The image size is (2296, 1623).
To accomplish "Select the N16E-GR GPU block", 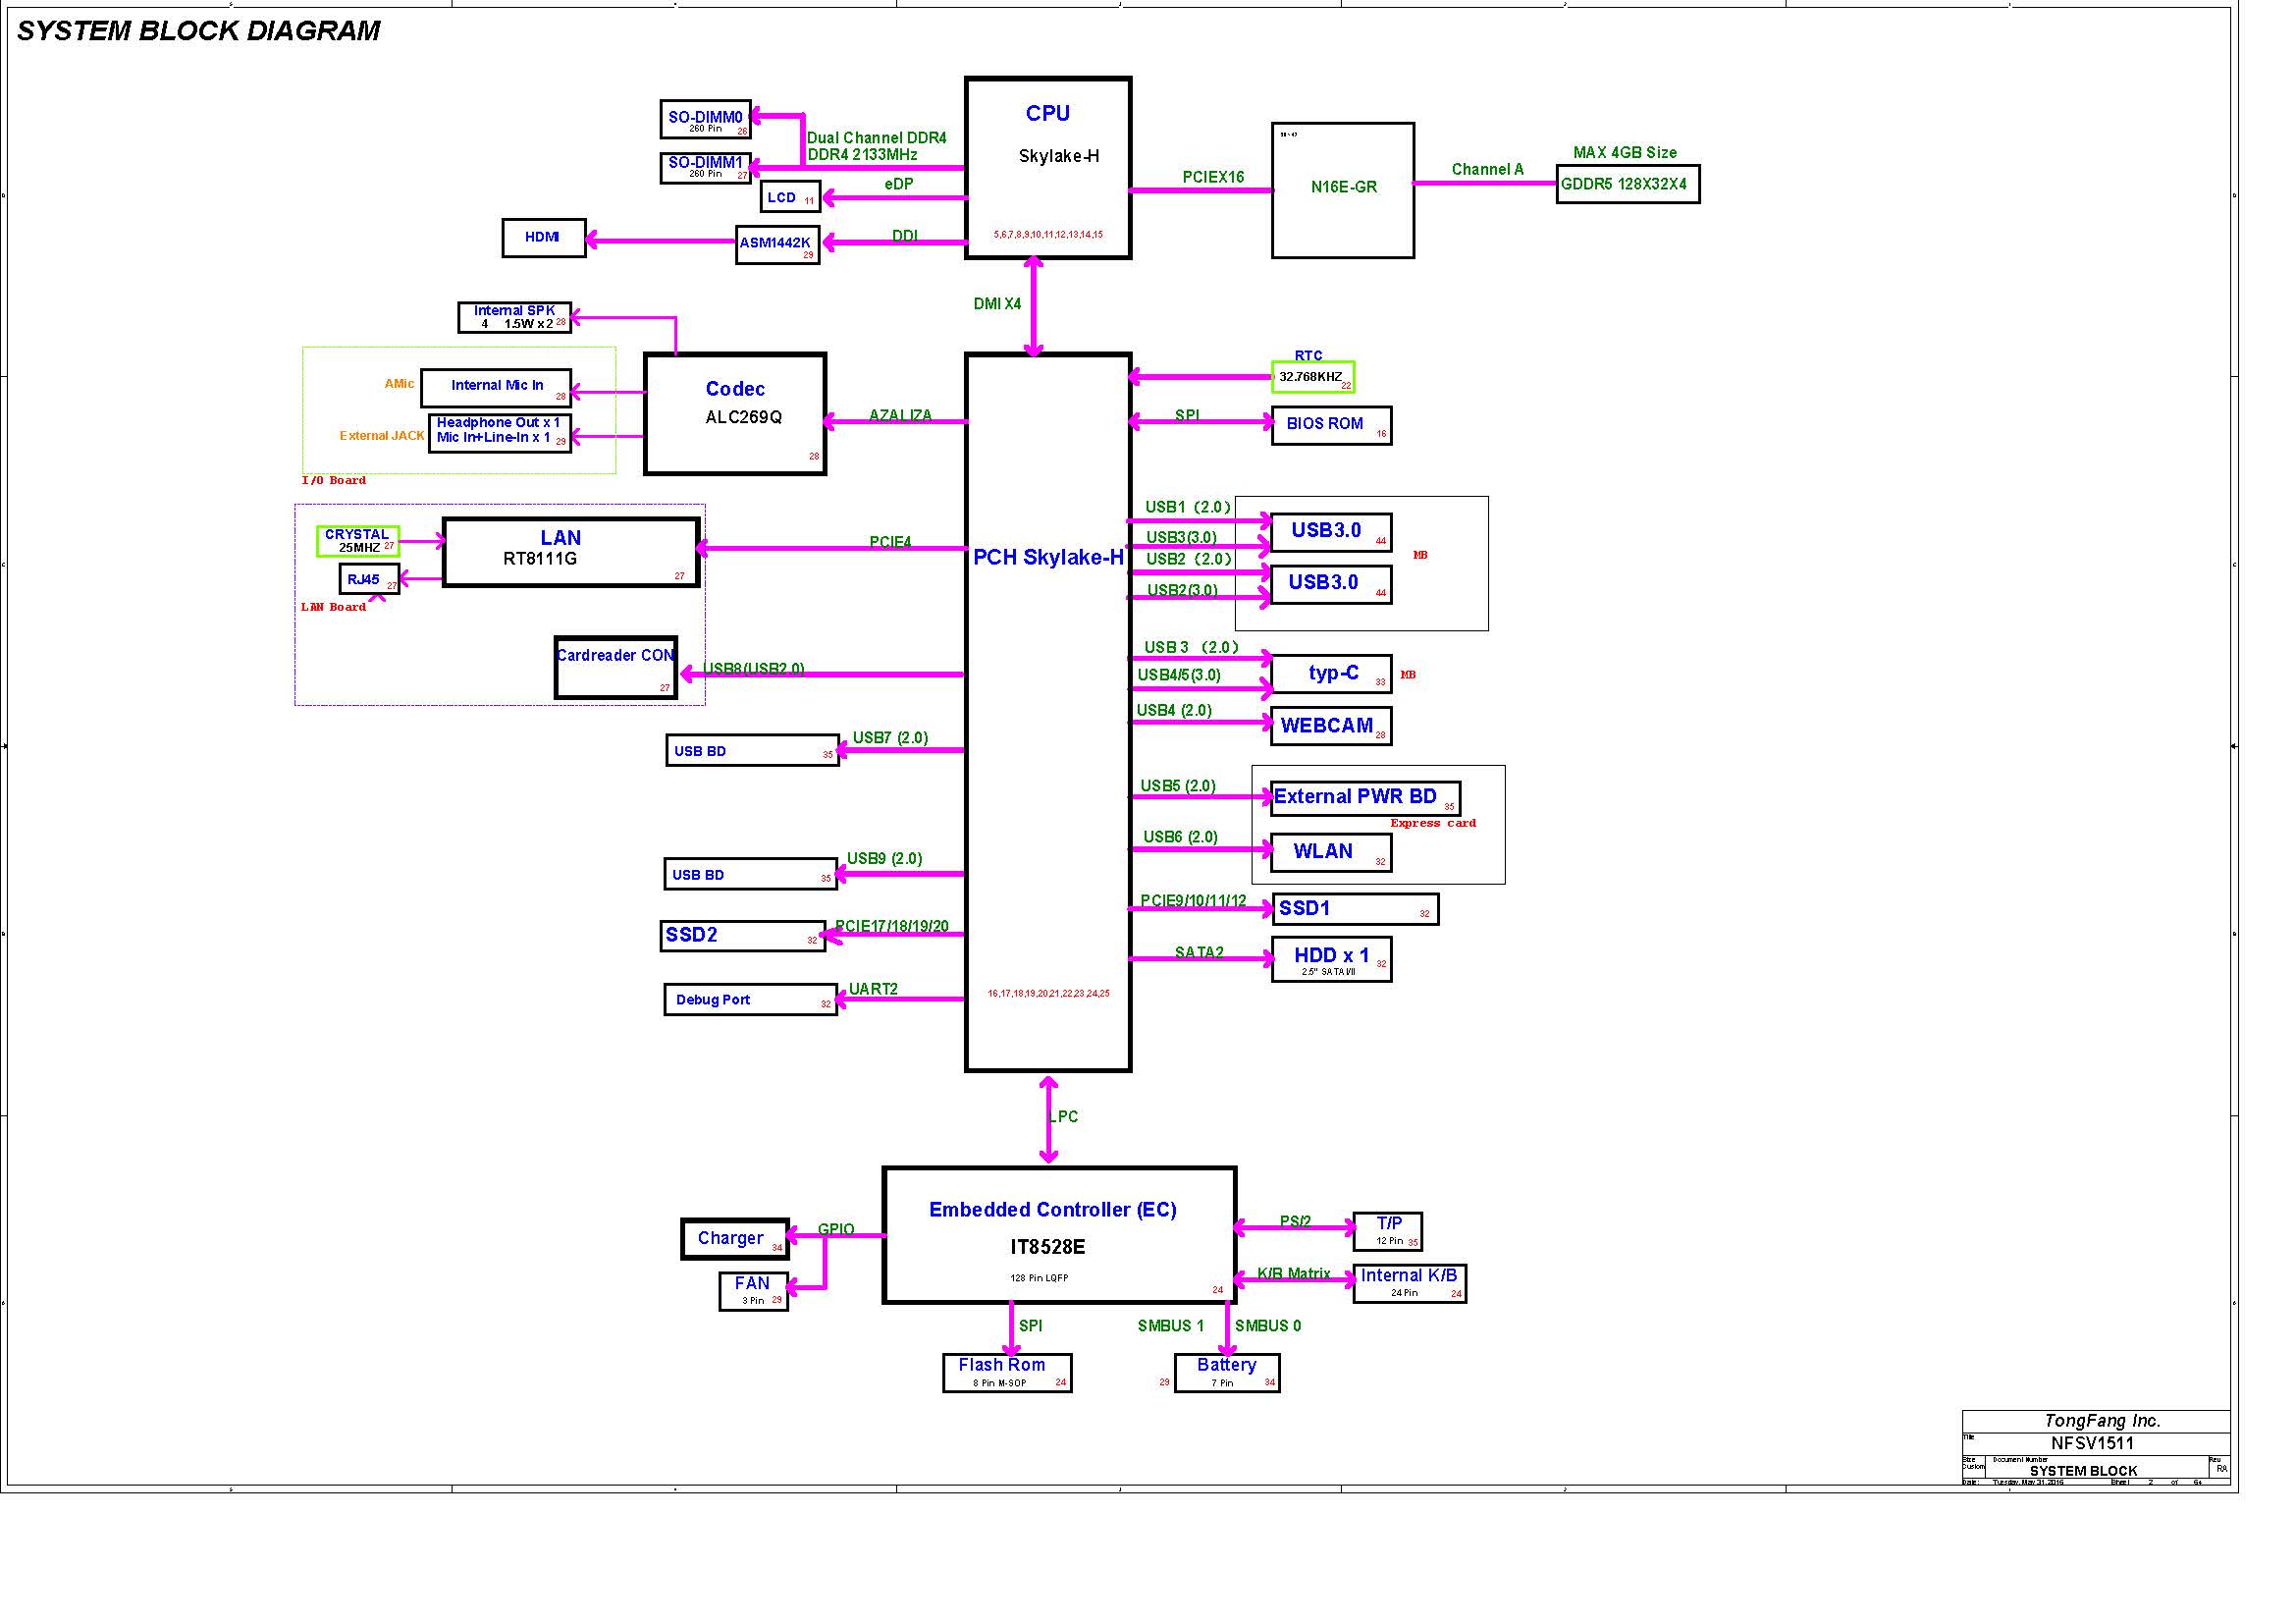I will (1342, 190).
